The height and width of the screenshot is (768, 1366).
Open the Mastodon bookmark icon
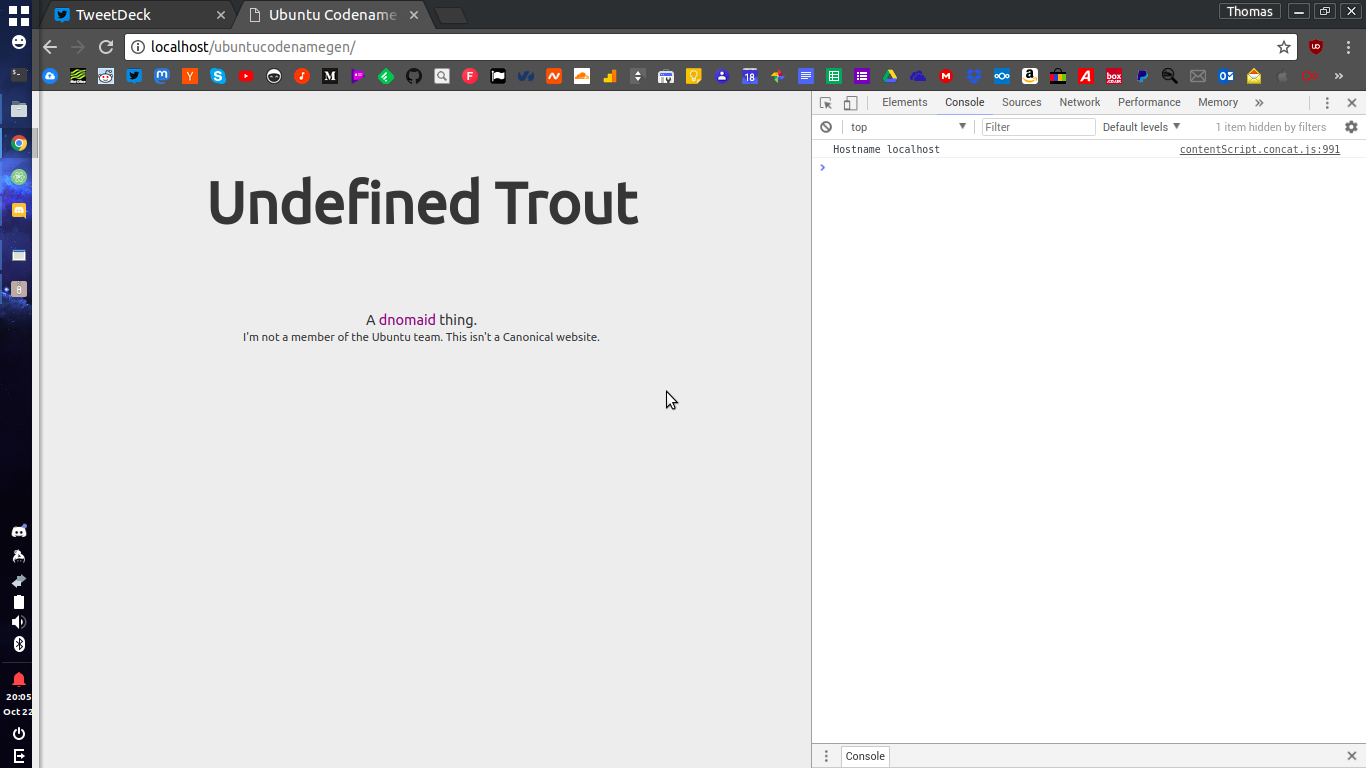tap(162, 76)
